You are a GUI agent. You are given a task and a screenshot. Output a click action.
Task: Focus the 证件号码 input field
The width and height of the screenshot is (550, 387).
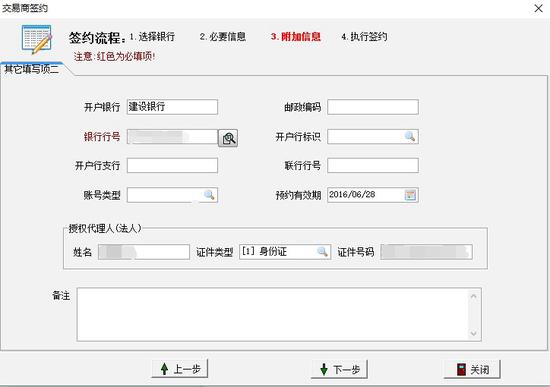(x=427, y=252)
